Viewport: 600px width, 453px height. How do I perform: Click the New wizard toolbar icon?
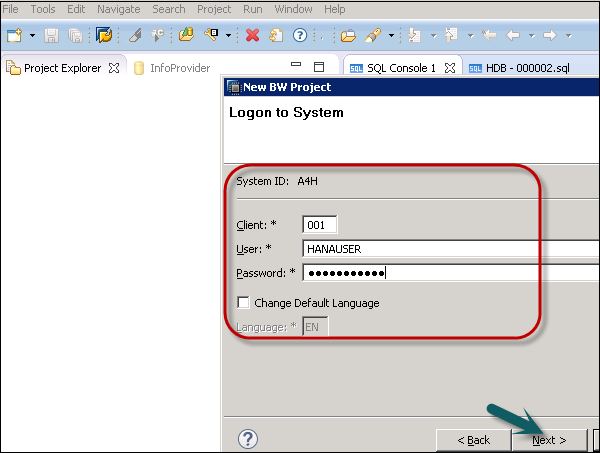click(x=15, y=35)
